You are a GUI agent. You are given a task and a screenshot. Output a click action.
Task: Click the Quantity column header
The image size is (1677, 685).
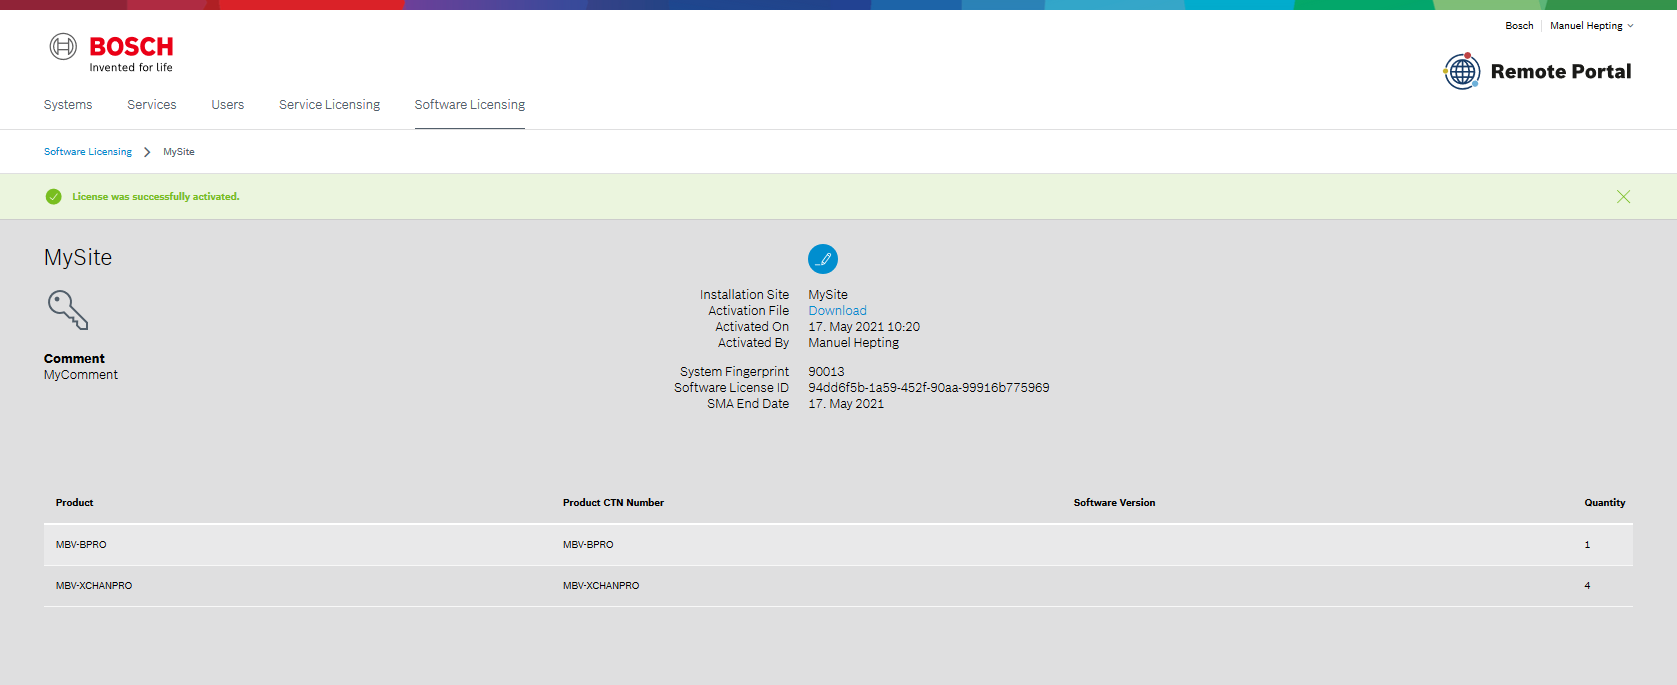pos(1604,503)
